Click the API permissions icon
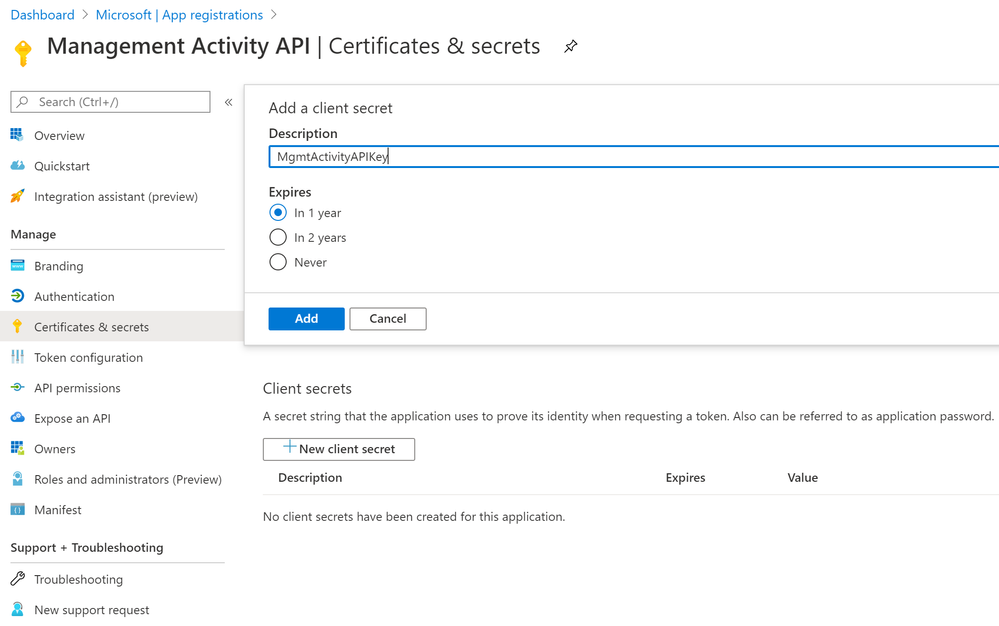Image resolution: width=999 pixels, height=626 pixels. pyautogui.click(x=17, y=387)
